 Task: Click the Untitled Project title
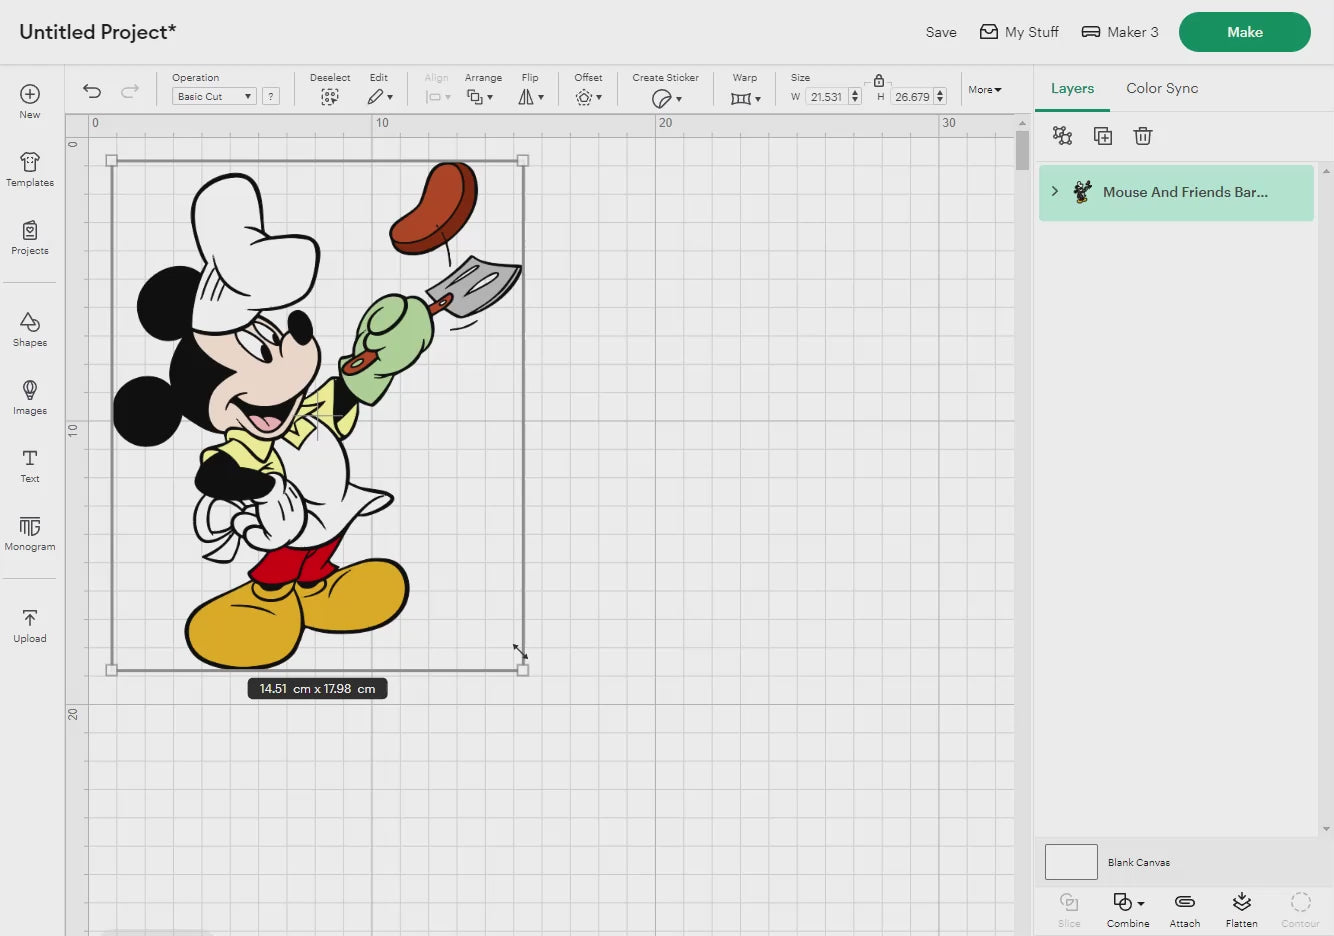tap(98, 32)
